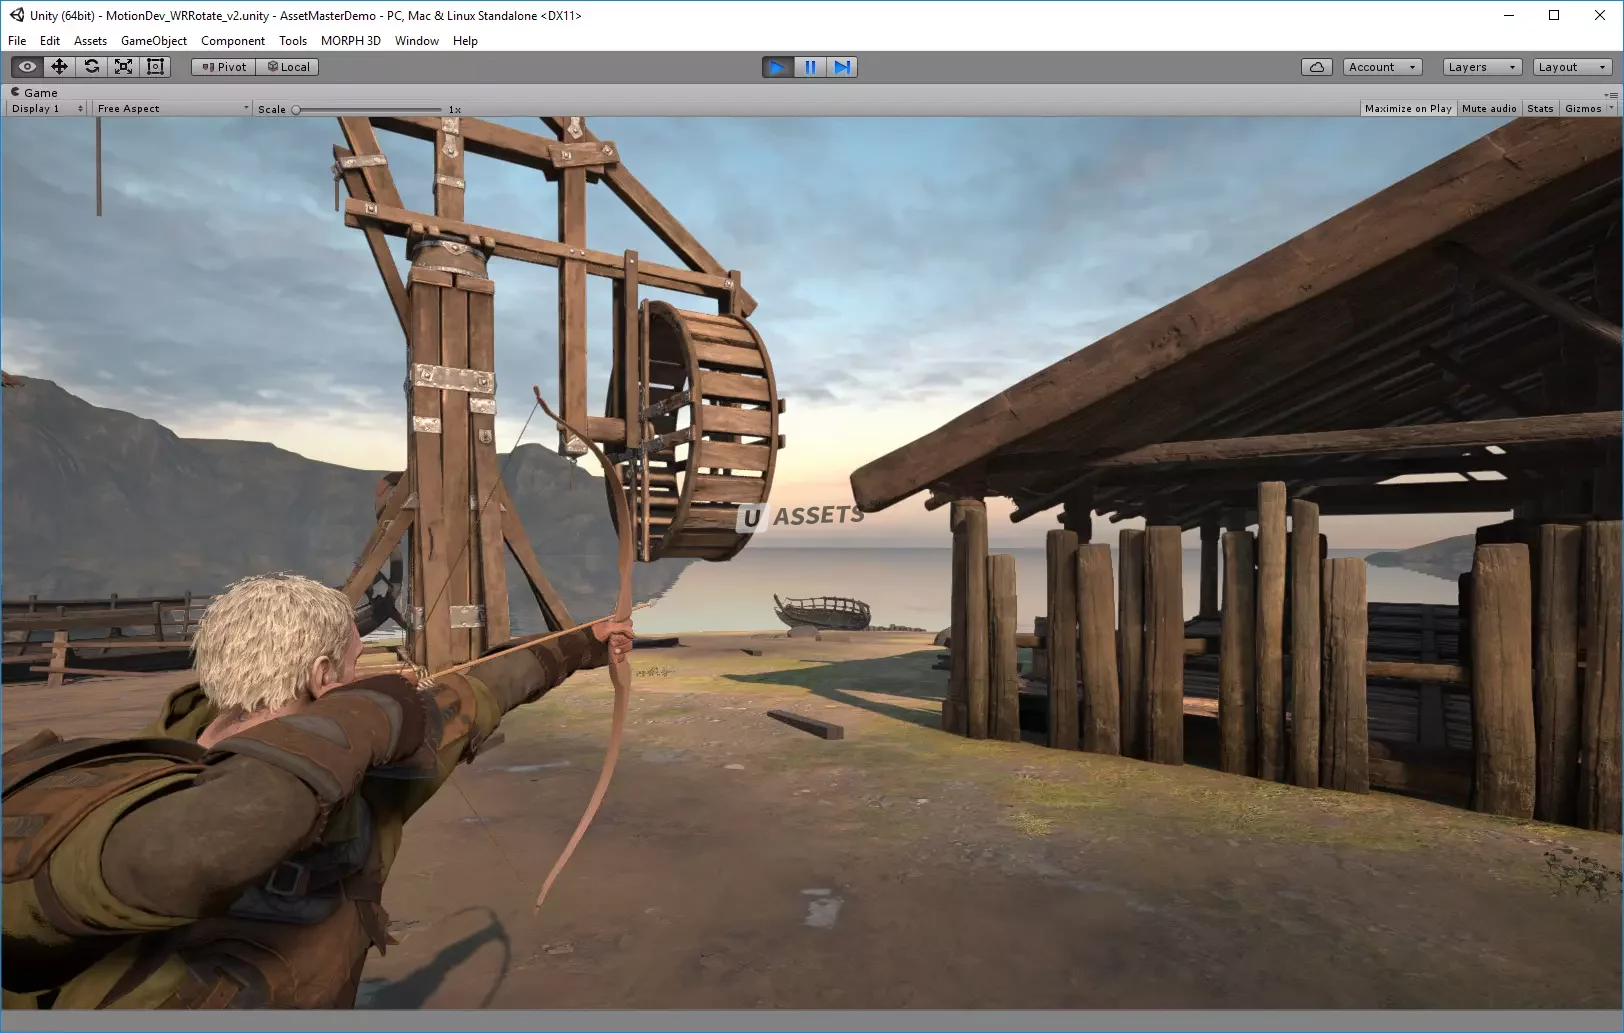This screenshot has height=1033, width=1624.
Task: Toggle Mute audio in Game view
Action: [x=1488, y=108]
